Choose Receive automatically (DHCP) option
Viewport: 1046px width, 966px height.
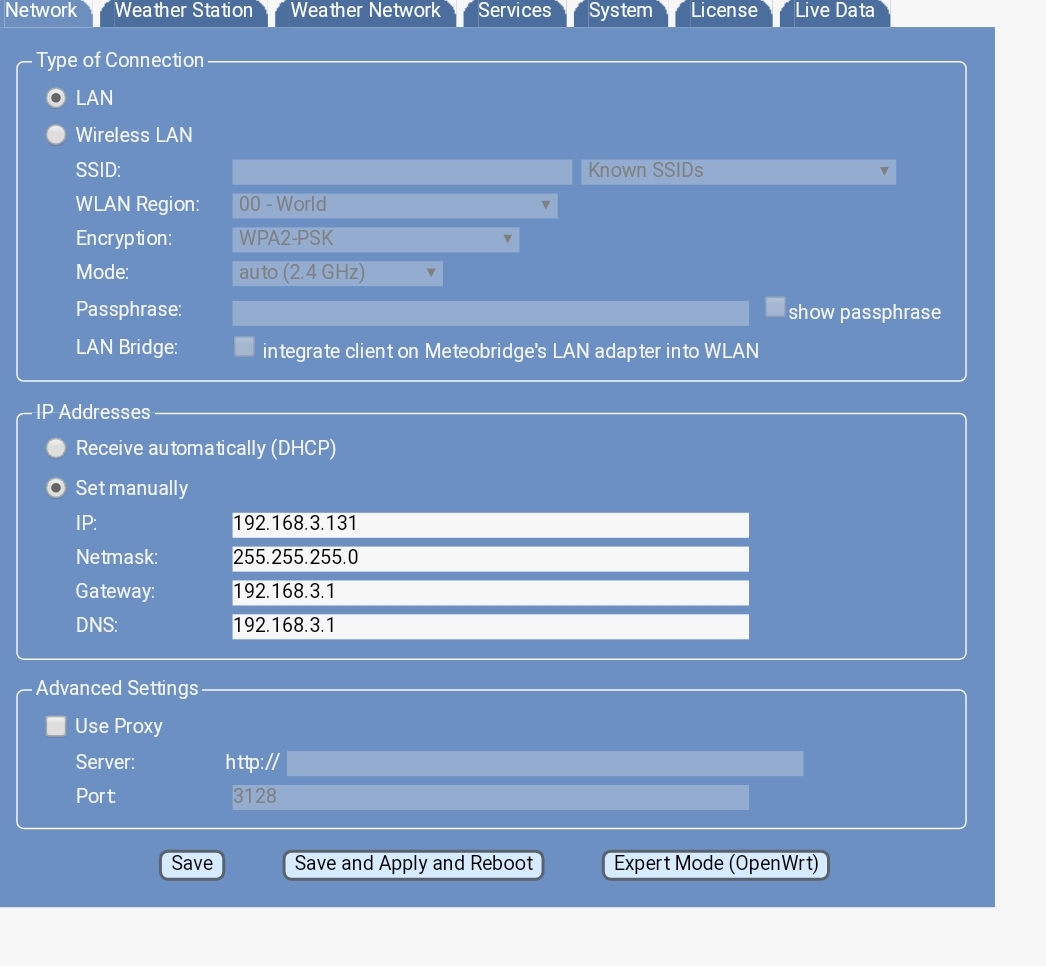(x=57, y=448)
